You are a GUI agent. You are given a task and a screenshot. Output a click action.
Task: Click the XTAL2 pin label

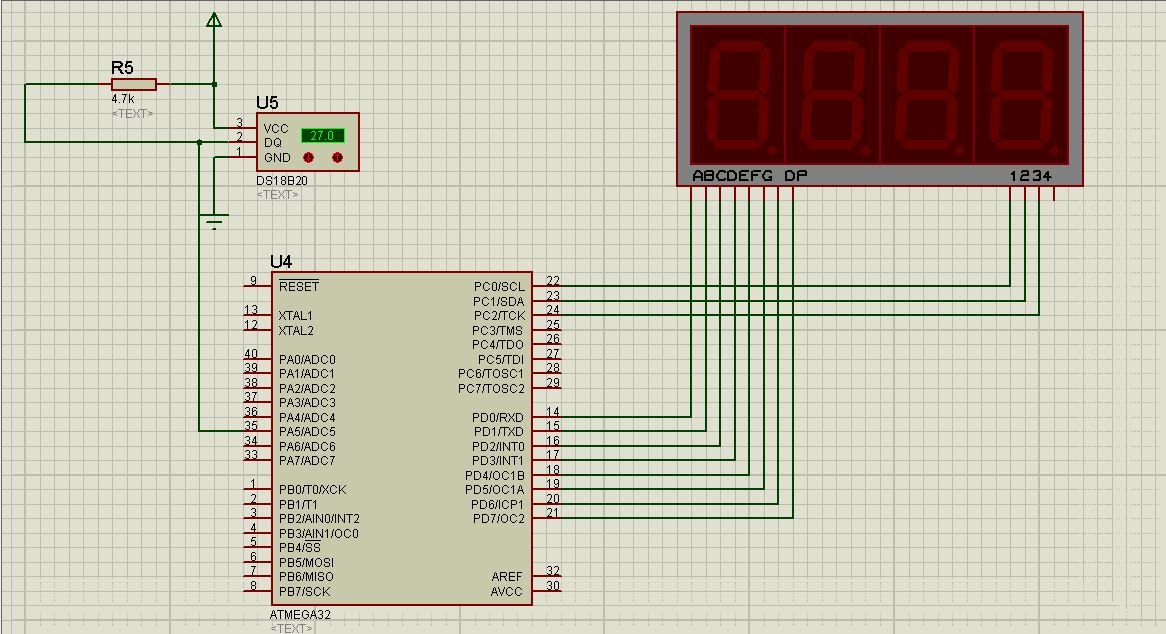pyautogui.click(x=296, y=331)
